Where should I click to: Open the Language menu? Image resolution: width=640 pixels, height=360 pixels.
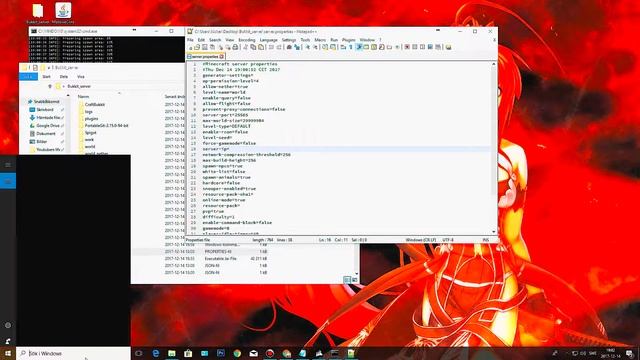269,40
